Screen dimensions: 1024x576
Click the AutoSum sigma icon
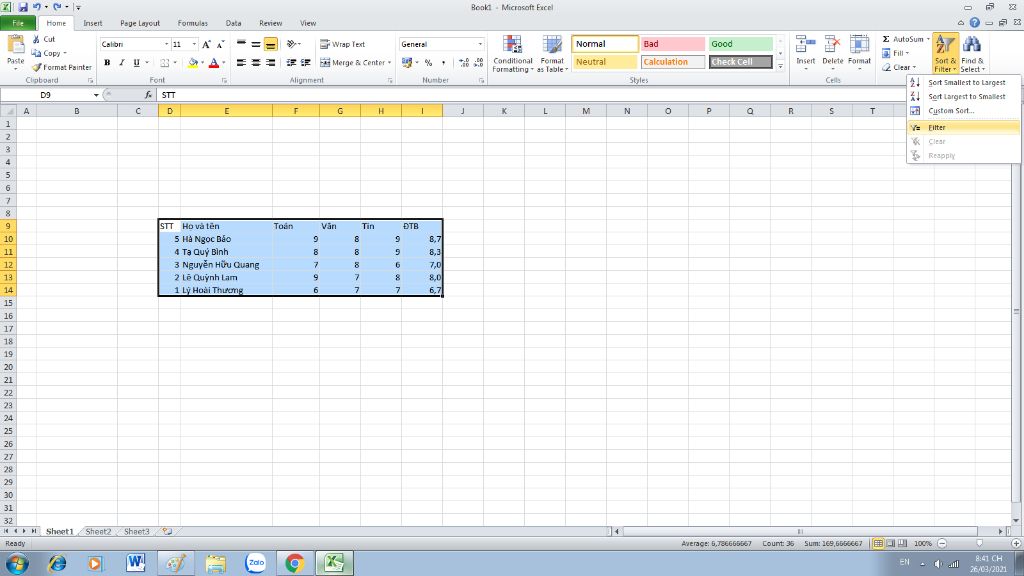click(x=886, y=39)
